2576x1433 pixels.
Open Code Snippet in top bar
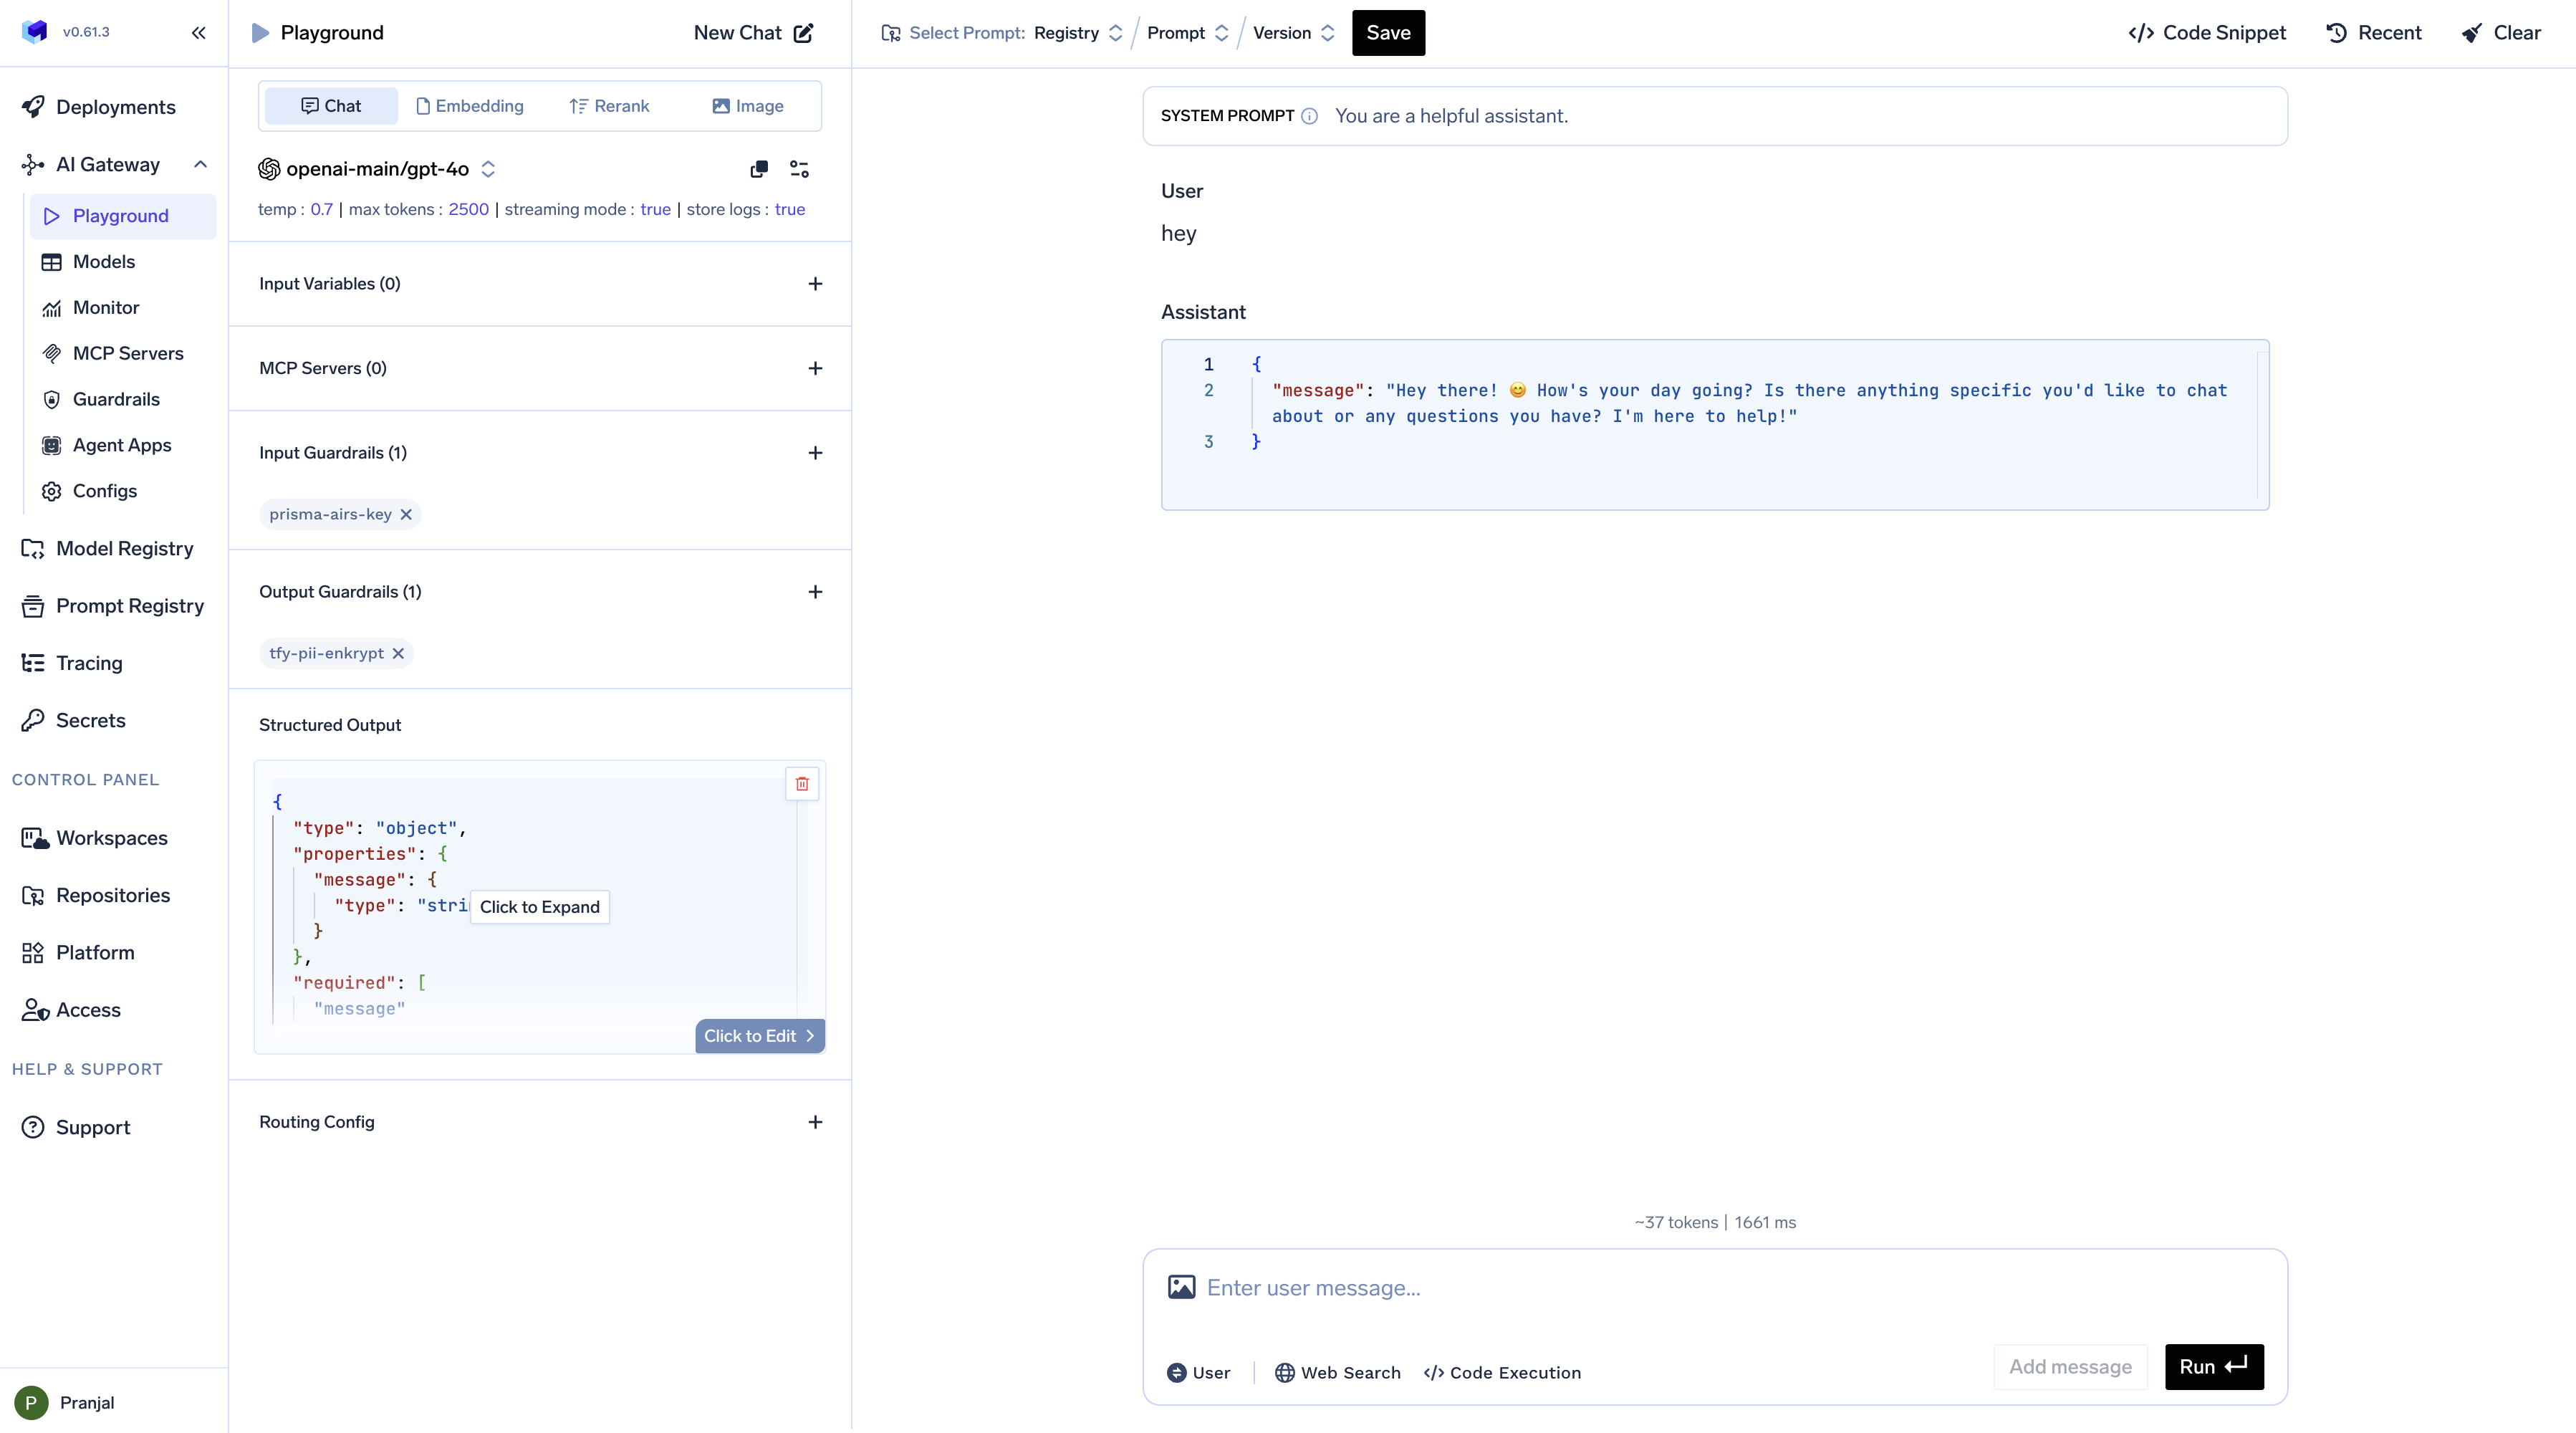coord(2207,33)
